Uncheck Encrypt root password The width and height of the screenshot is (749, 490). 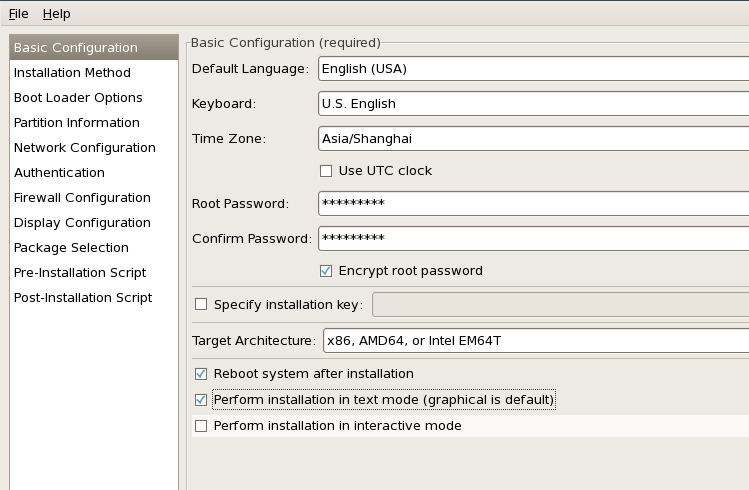(x=326, y=271)
